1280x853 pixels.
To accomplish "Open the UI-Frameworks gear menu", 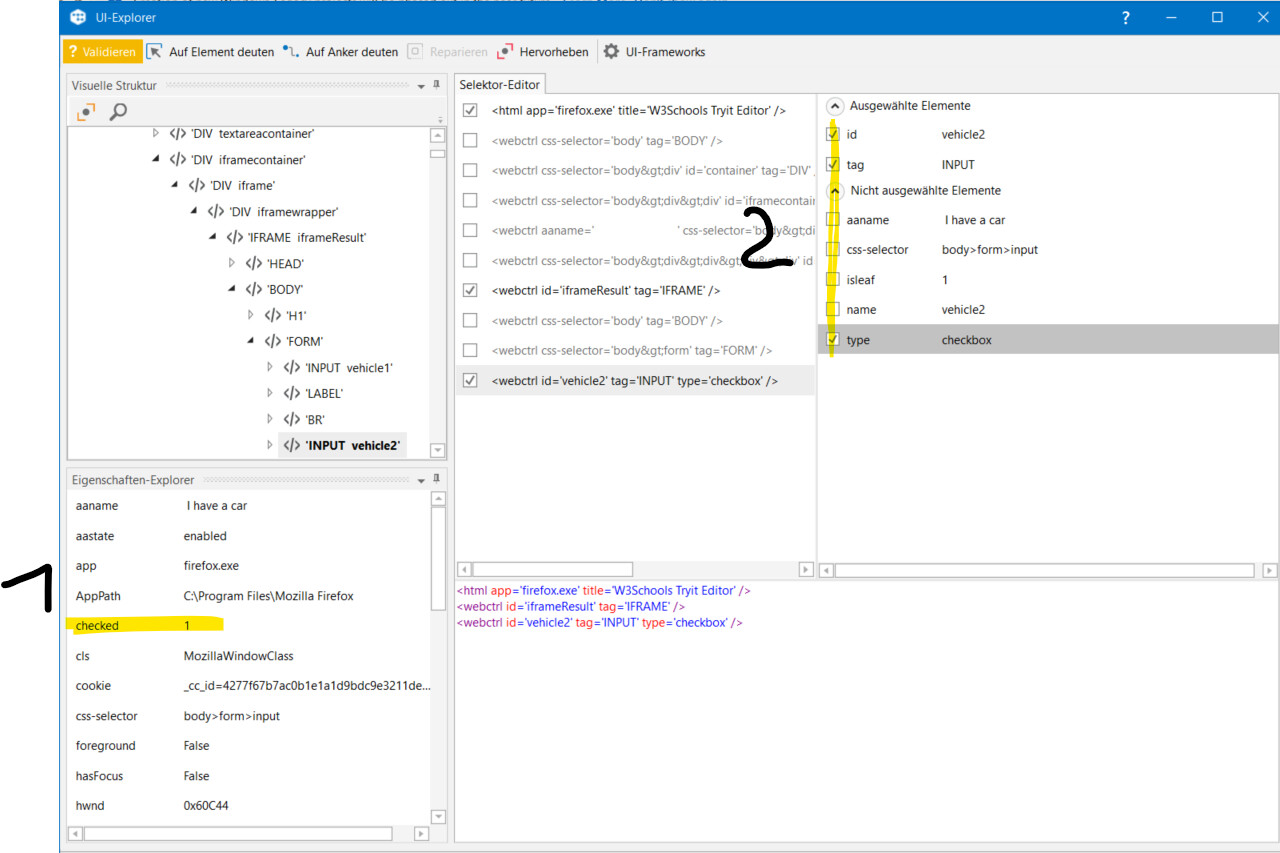I will 654,52.
